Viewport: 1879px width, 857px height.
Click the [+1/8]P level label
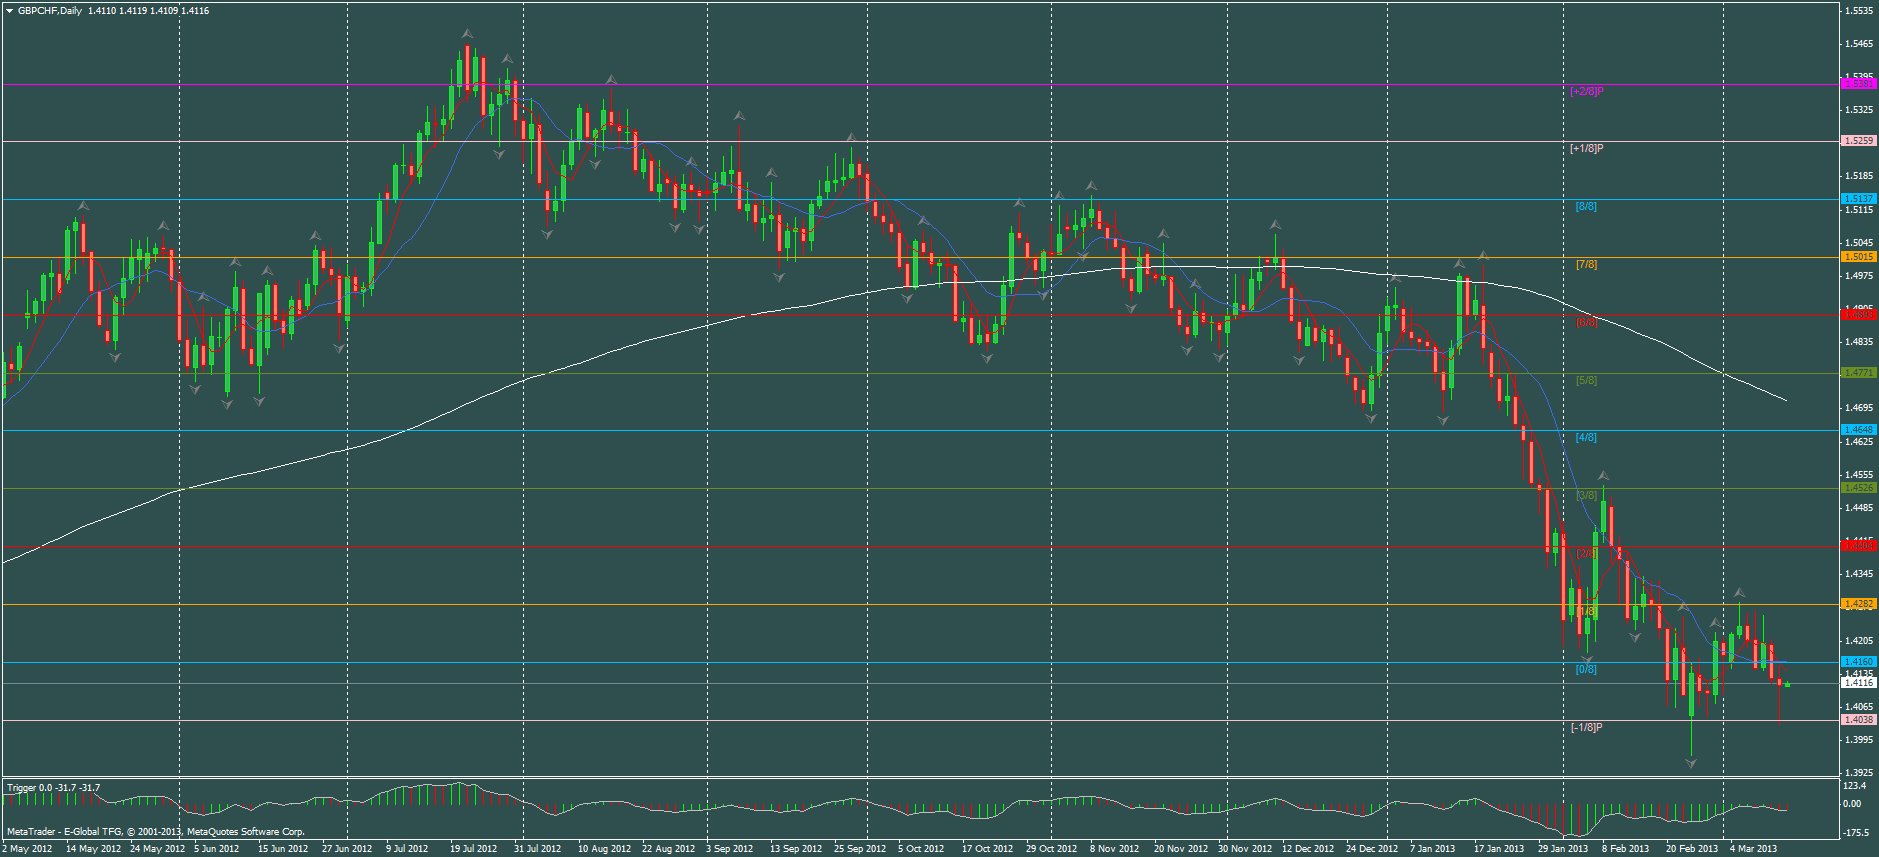[1586, 148]
